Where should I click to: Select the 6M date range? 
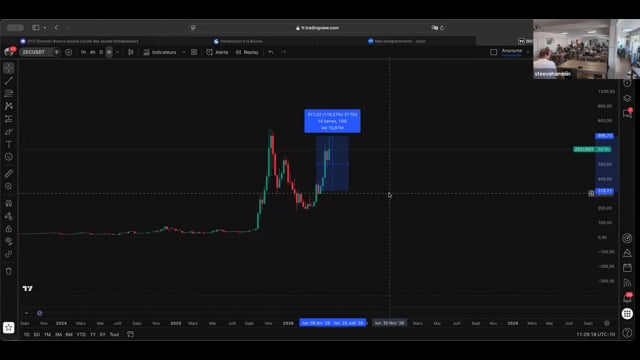click(69, 334)
